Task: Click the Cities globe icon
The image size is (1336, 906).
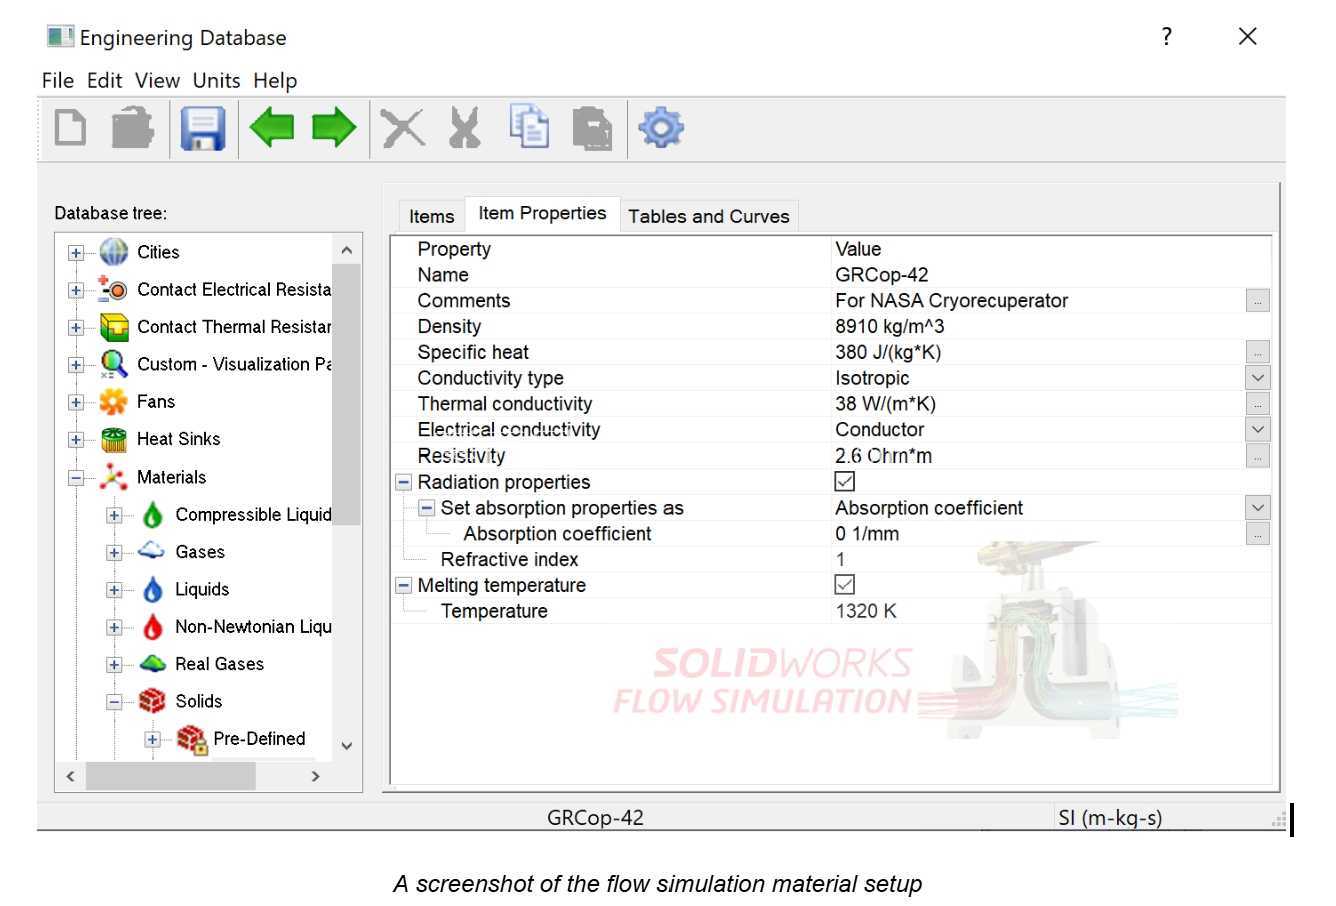Action: tap(114, 252)
